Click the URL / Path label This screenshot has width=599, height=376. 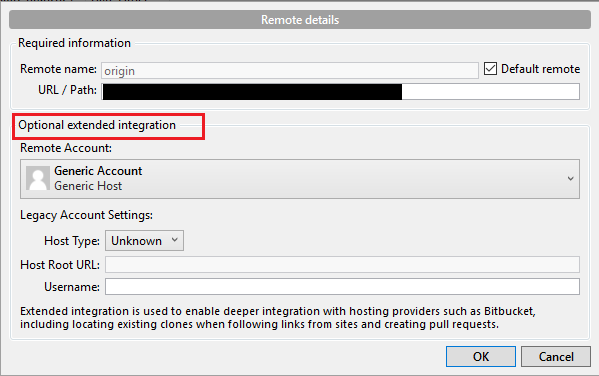pyautogui.click(x=67, y=90)
